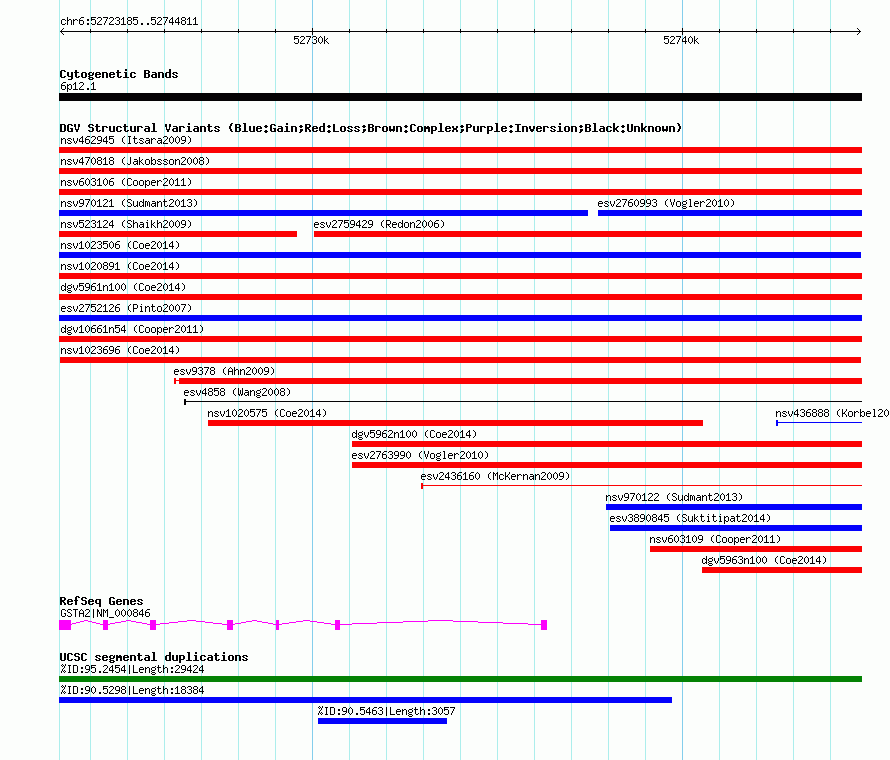Select the nsv1020575 red loss bar

(x=455, y=423)
